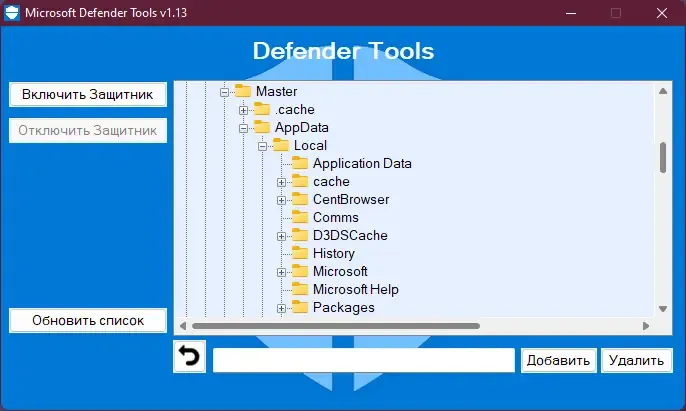Collapse the AppData tree node
The image size is (686, 411).
(x=244, y=128)
